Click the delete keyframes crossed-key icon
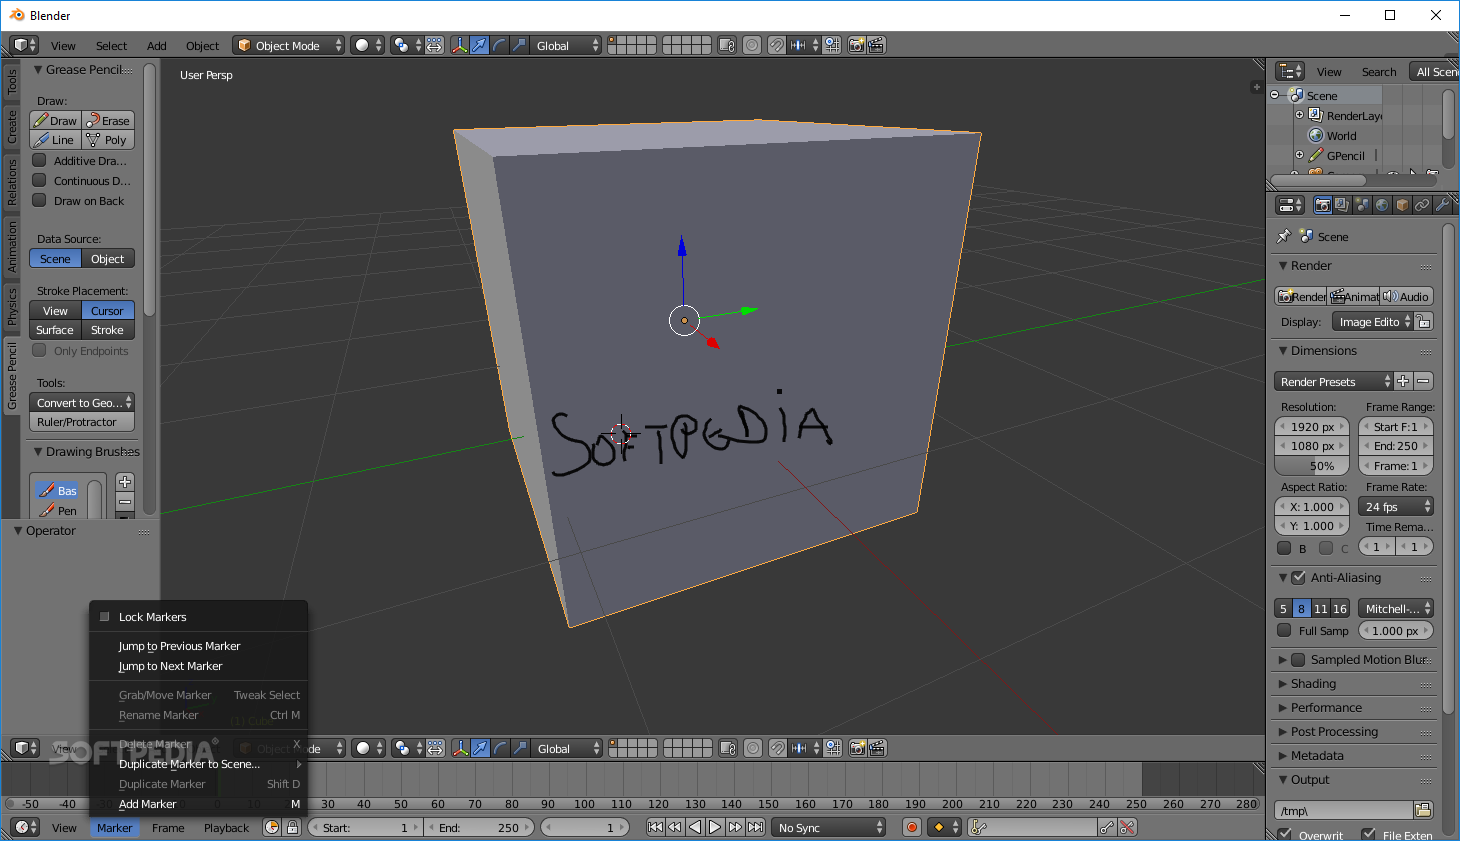Image resolution: width=1460 pixels, height=841 pixels. [1127, 827]
